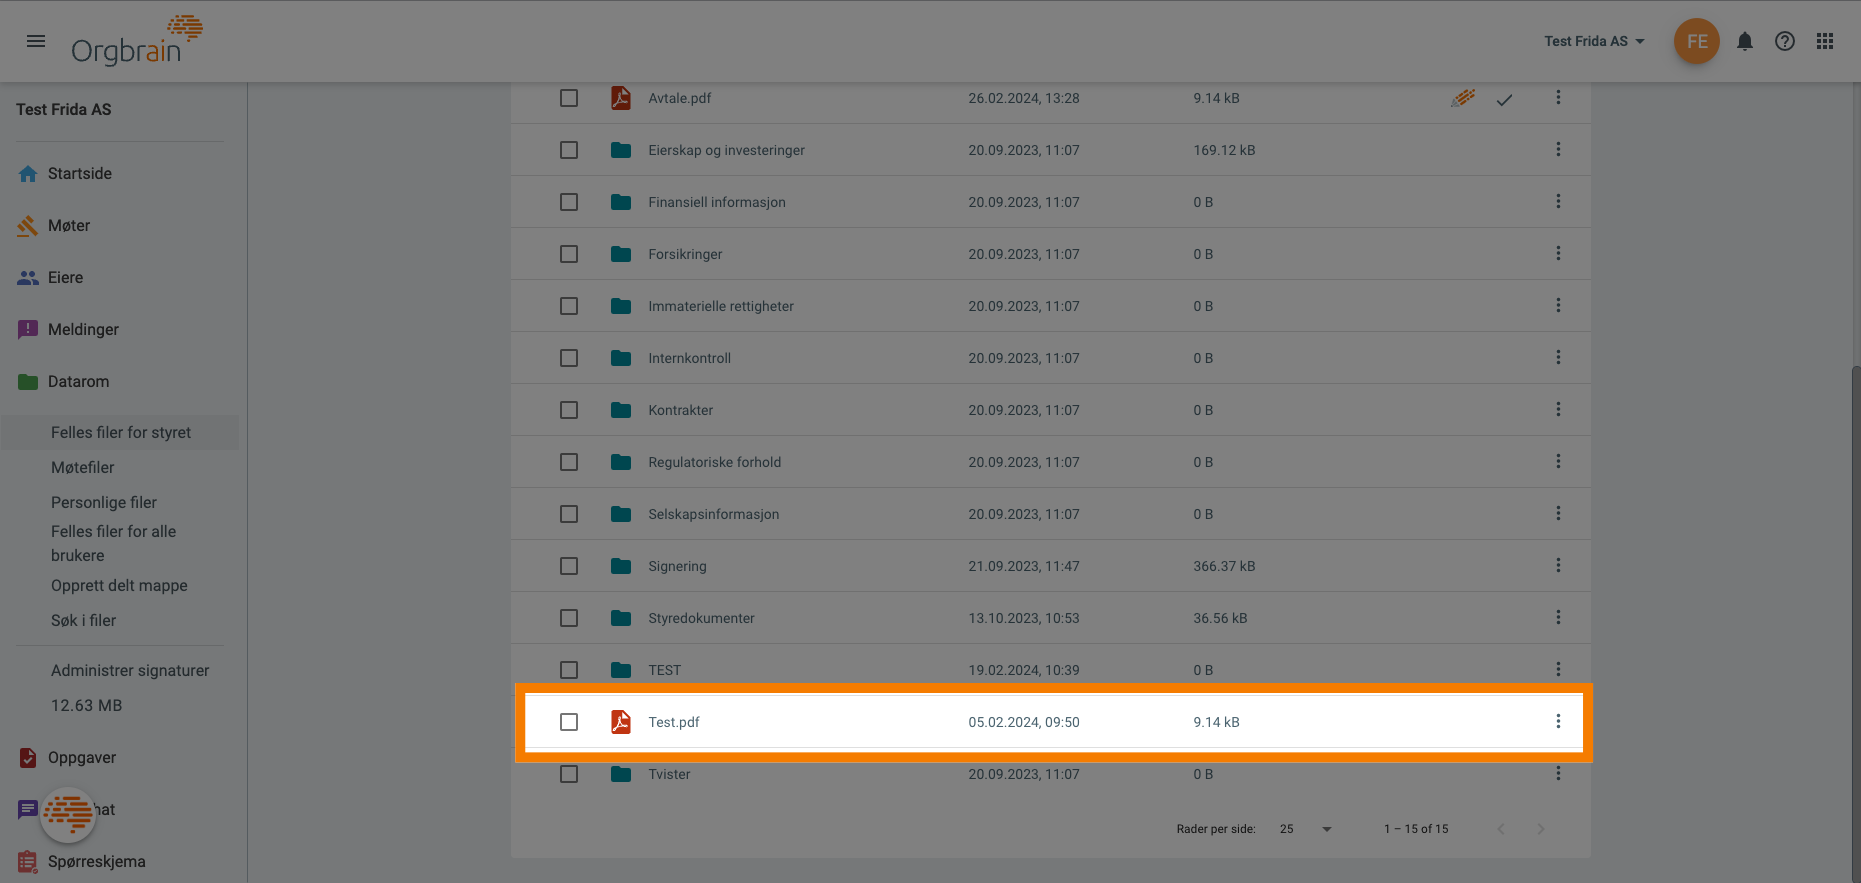Open the Avtale.pdf file name
The image size is (1861, 883).
pos(680,98)
